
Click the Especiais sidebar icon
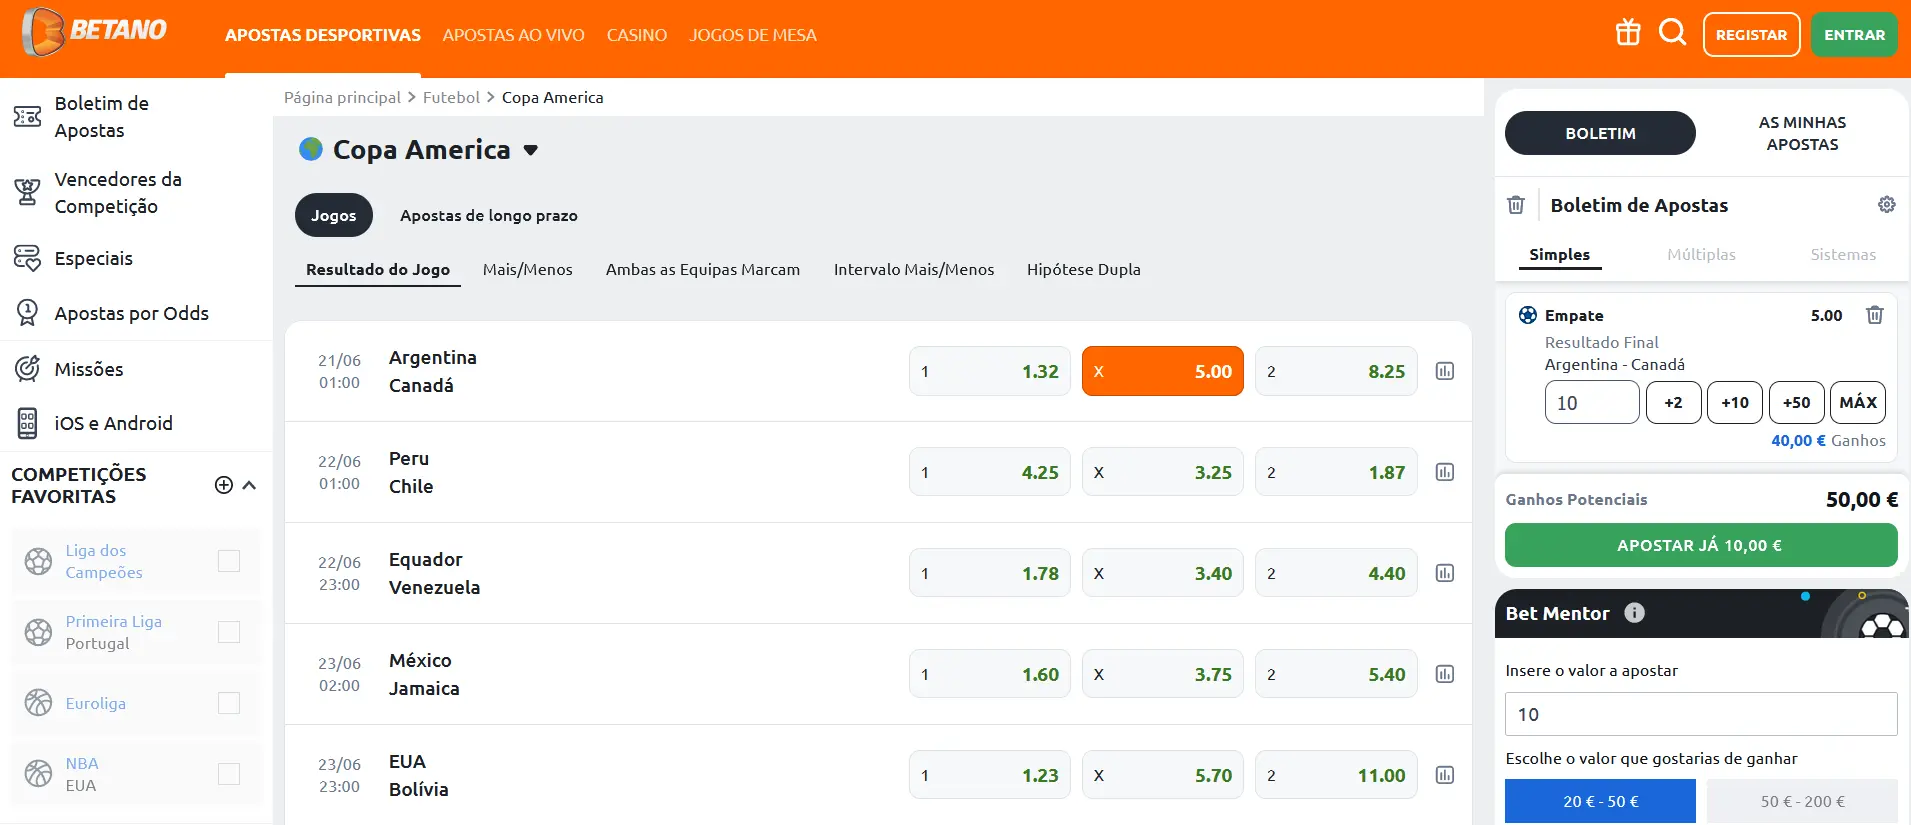coord(27,258)
